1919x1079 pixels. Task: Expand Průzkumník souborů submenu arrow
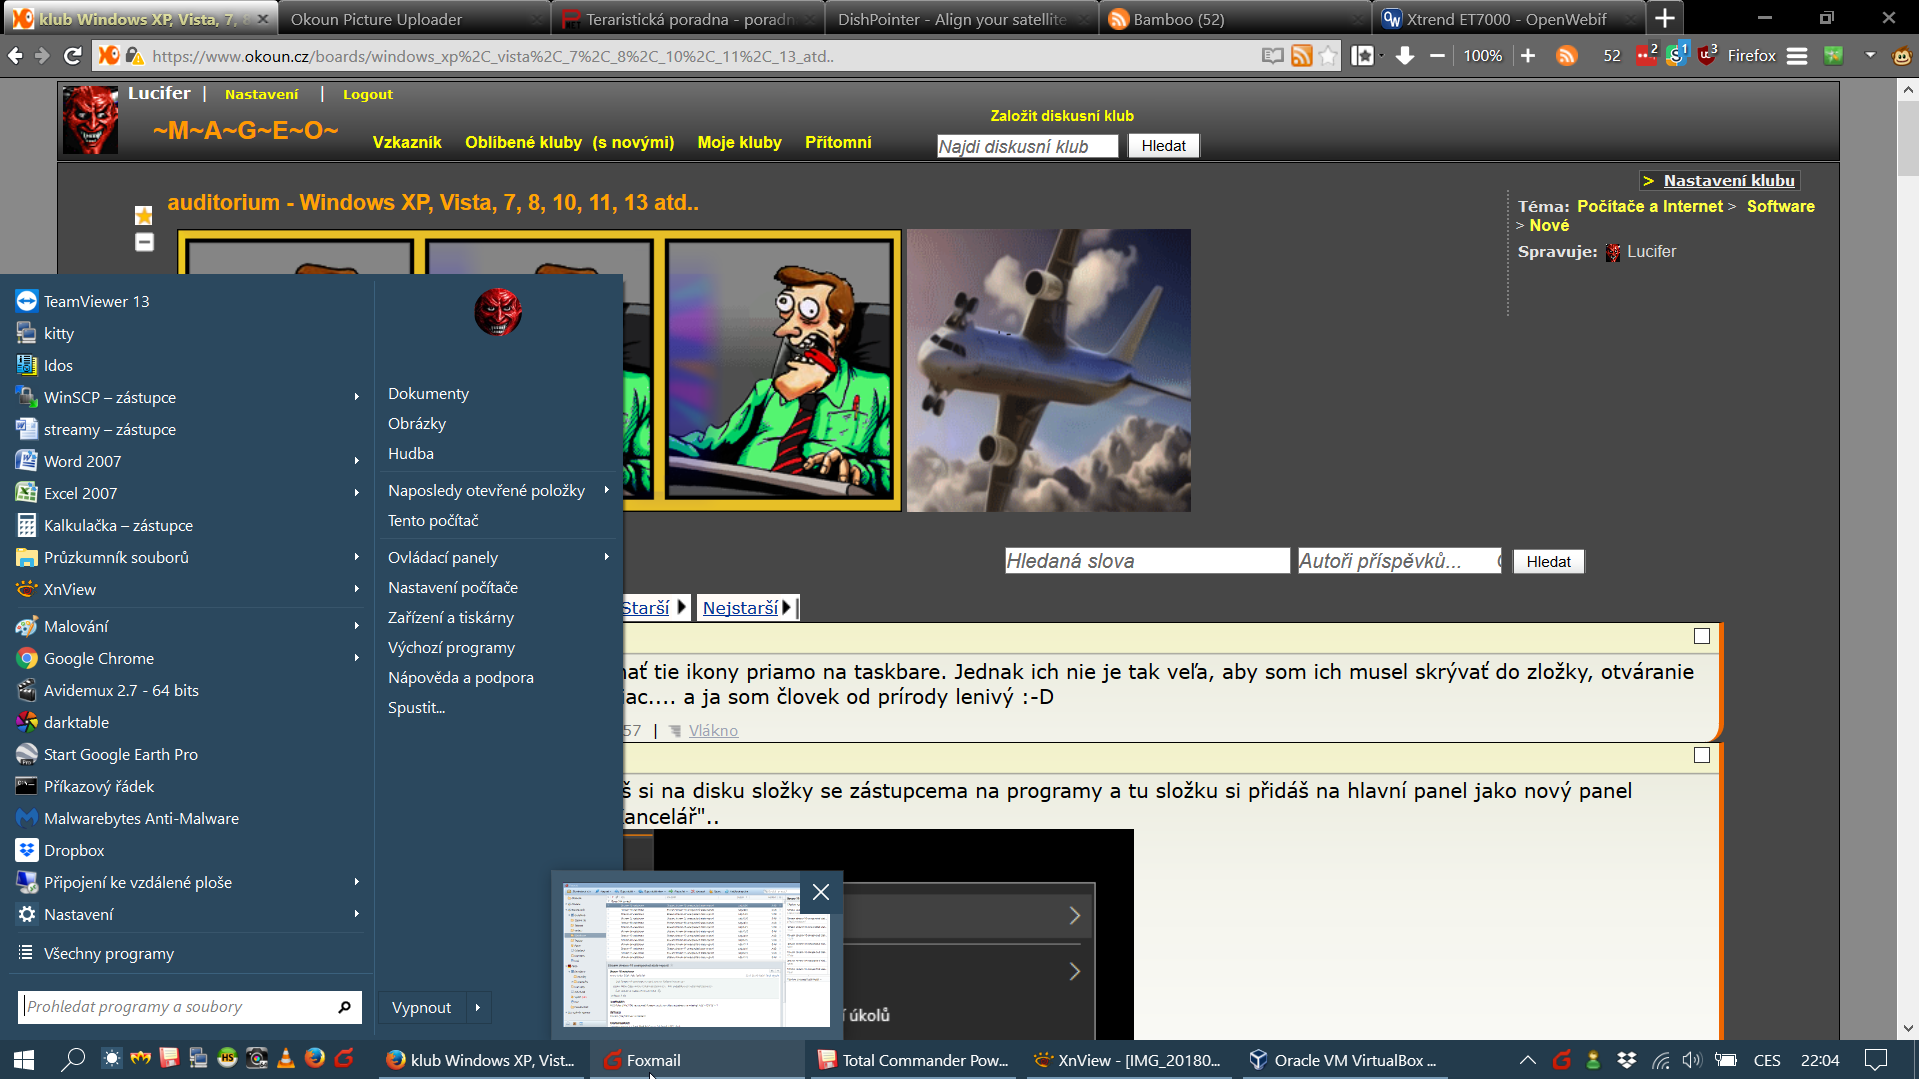[x=357, y=557]
